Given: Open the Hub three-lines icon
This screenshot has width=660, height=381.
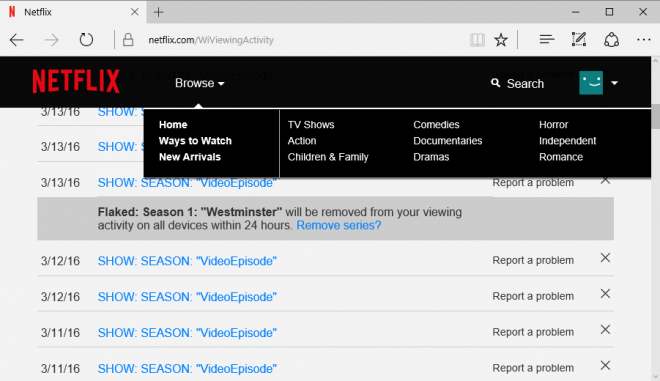Looking at the screenshot, I should point(547,40).
